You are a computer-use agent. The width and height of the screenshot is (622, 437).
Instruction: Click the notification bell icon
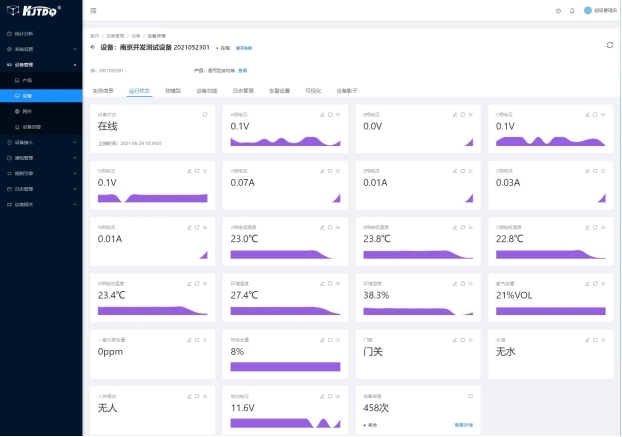coord(572,10)
